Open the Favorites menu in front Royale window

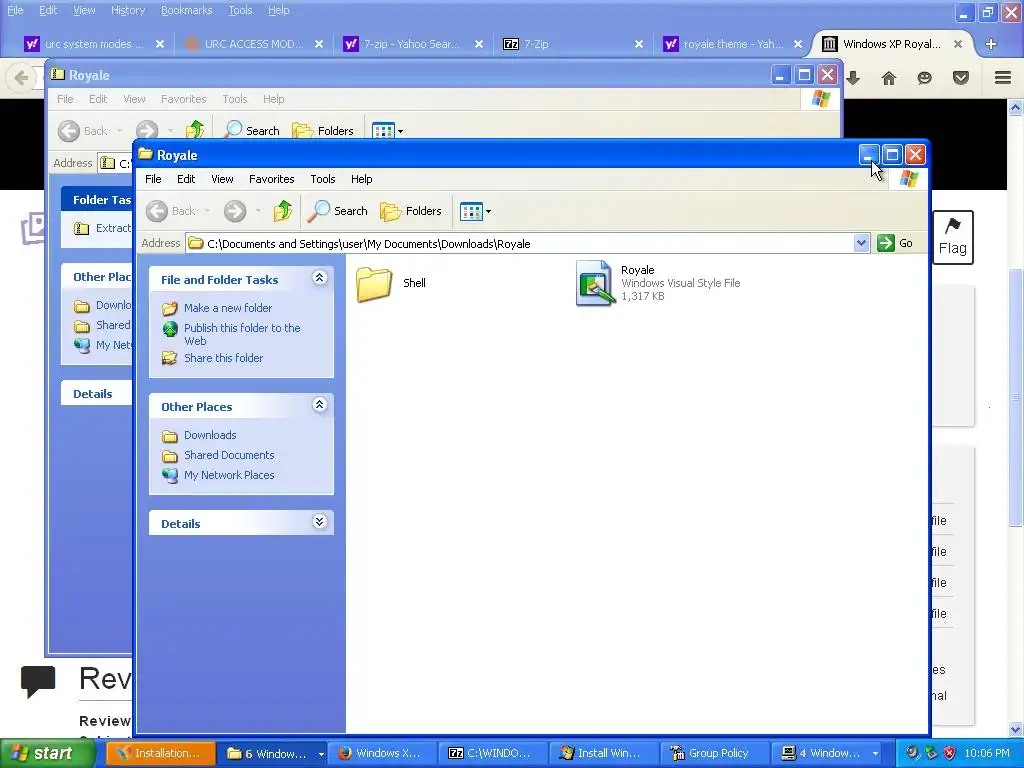coord(272,179)
